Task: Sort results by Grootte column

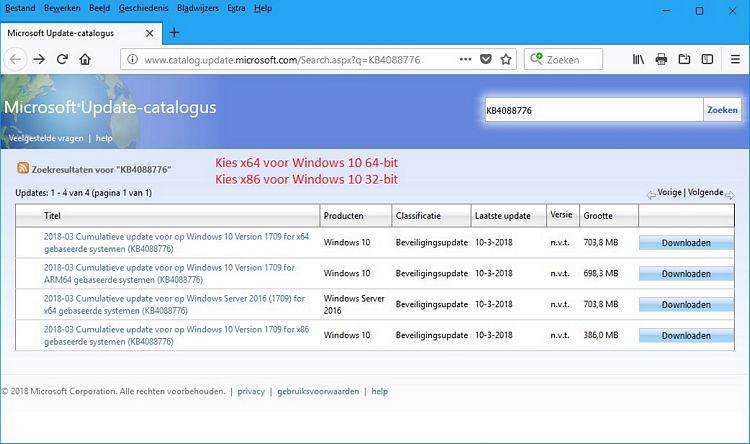Action: click(x=598, y=216)
